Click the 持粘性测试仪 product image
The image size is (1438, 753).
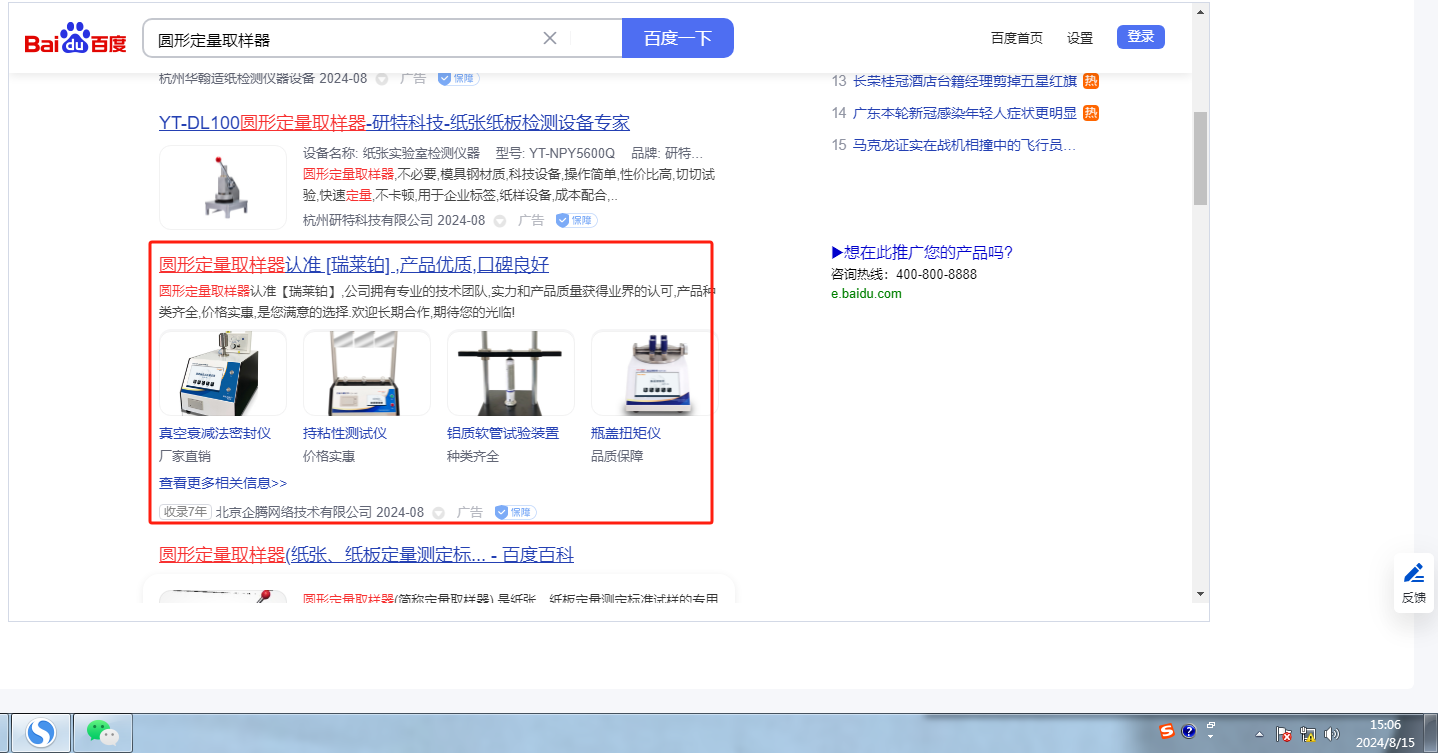pos(367,373)
